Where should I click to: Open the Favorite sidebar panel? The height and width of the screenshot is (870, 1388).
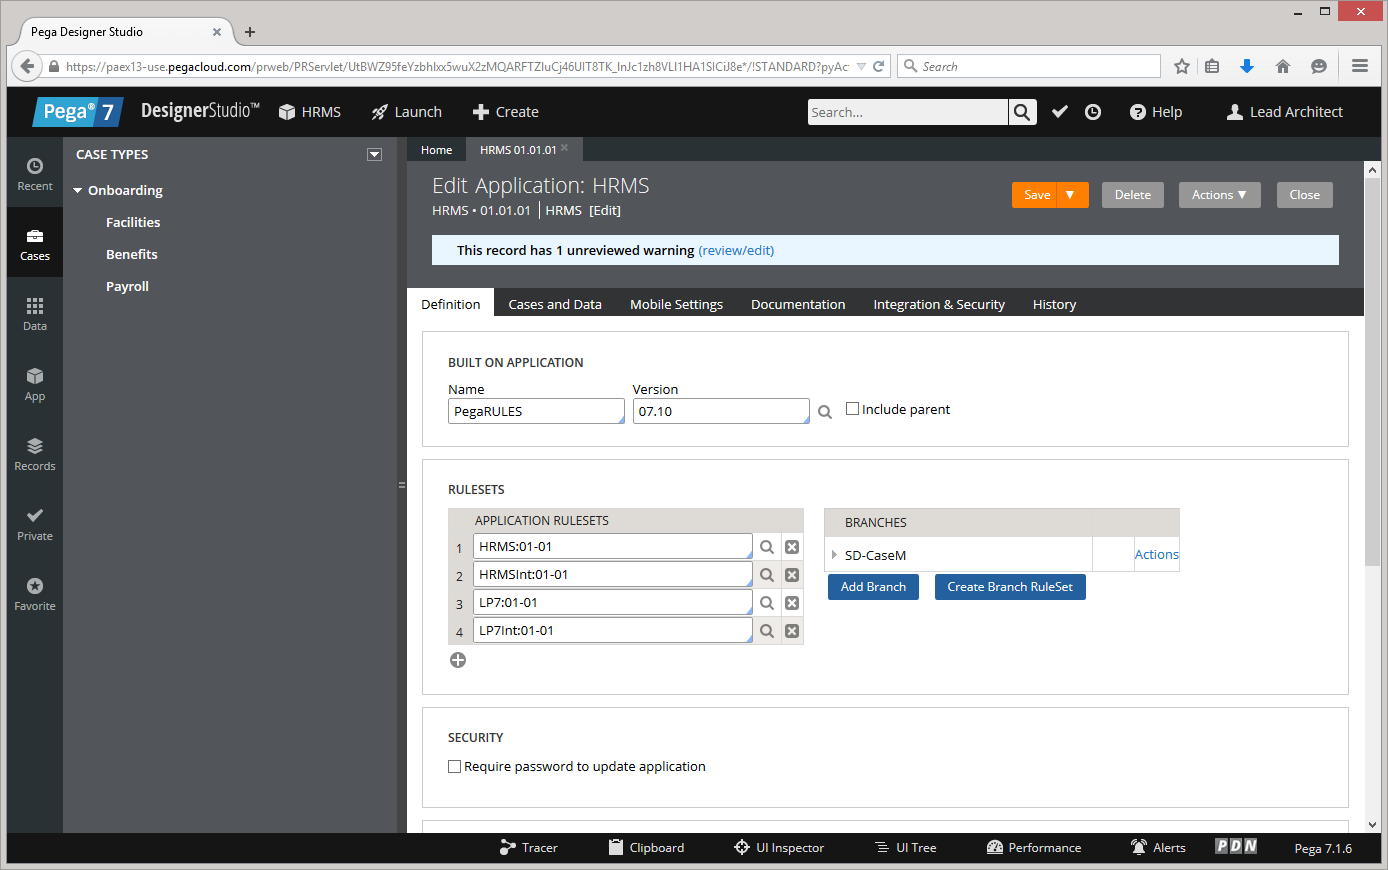click(x=35, y=594)
